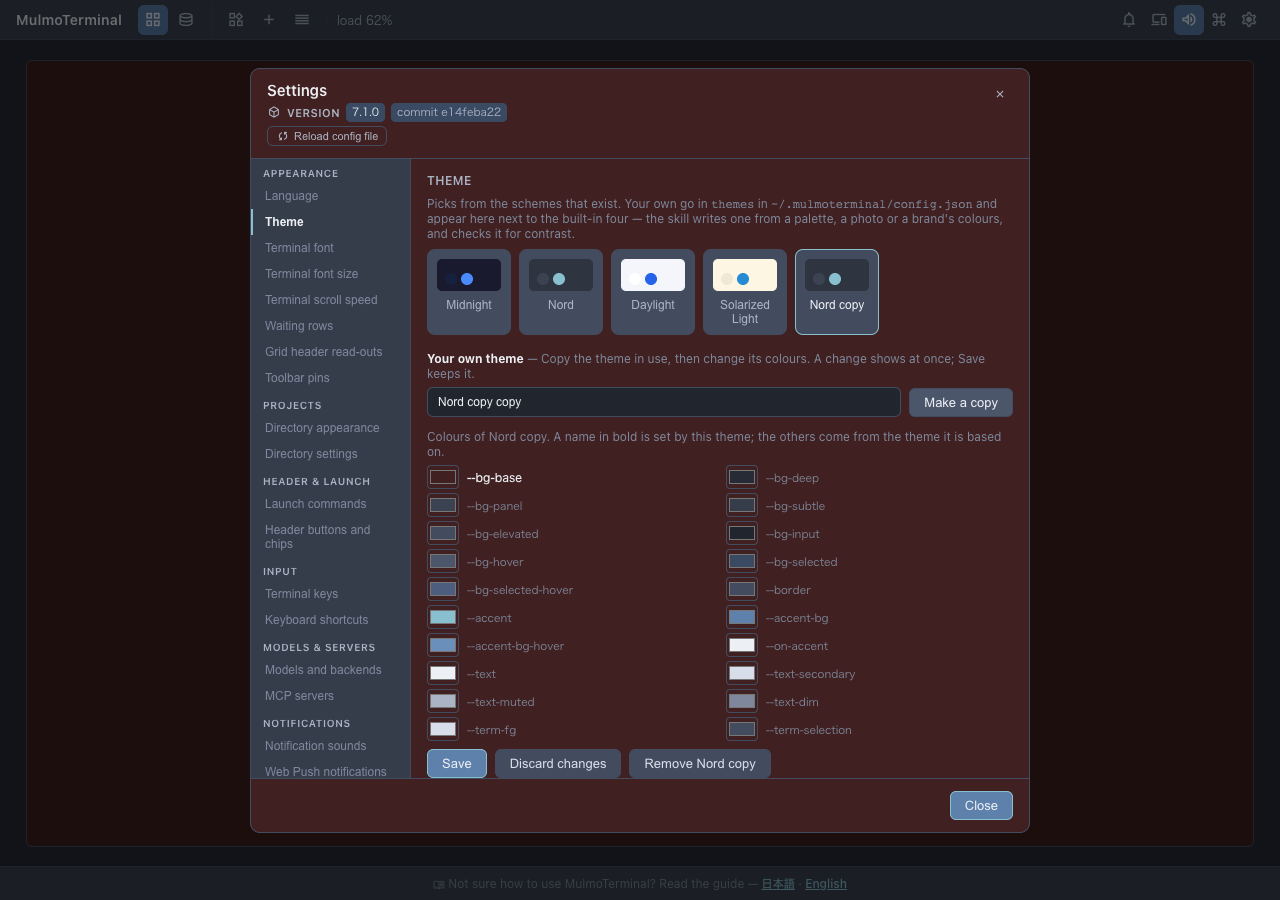Toggle the speaker sound icon
Screen dimensions: 1280x900
point(1189,20)
